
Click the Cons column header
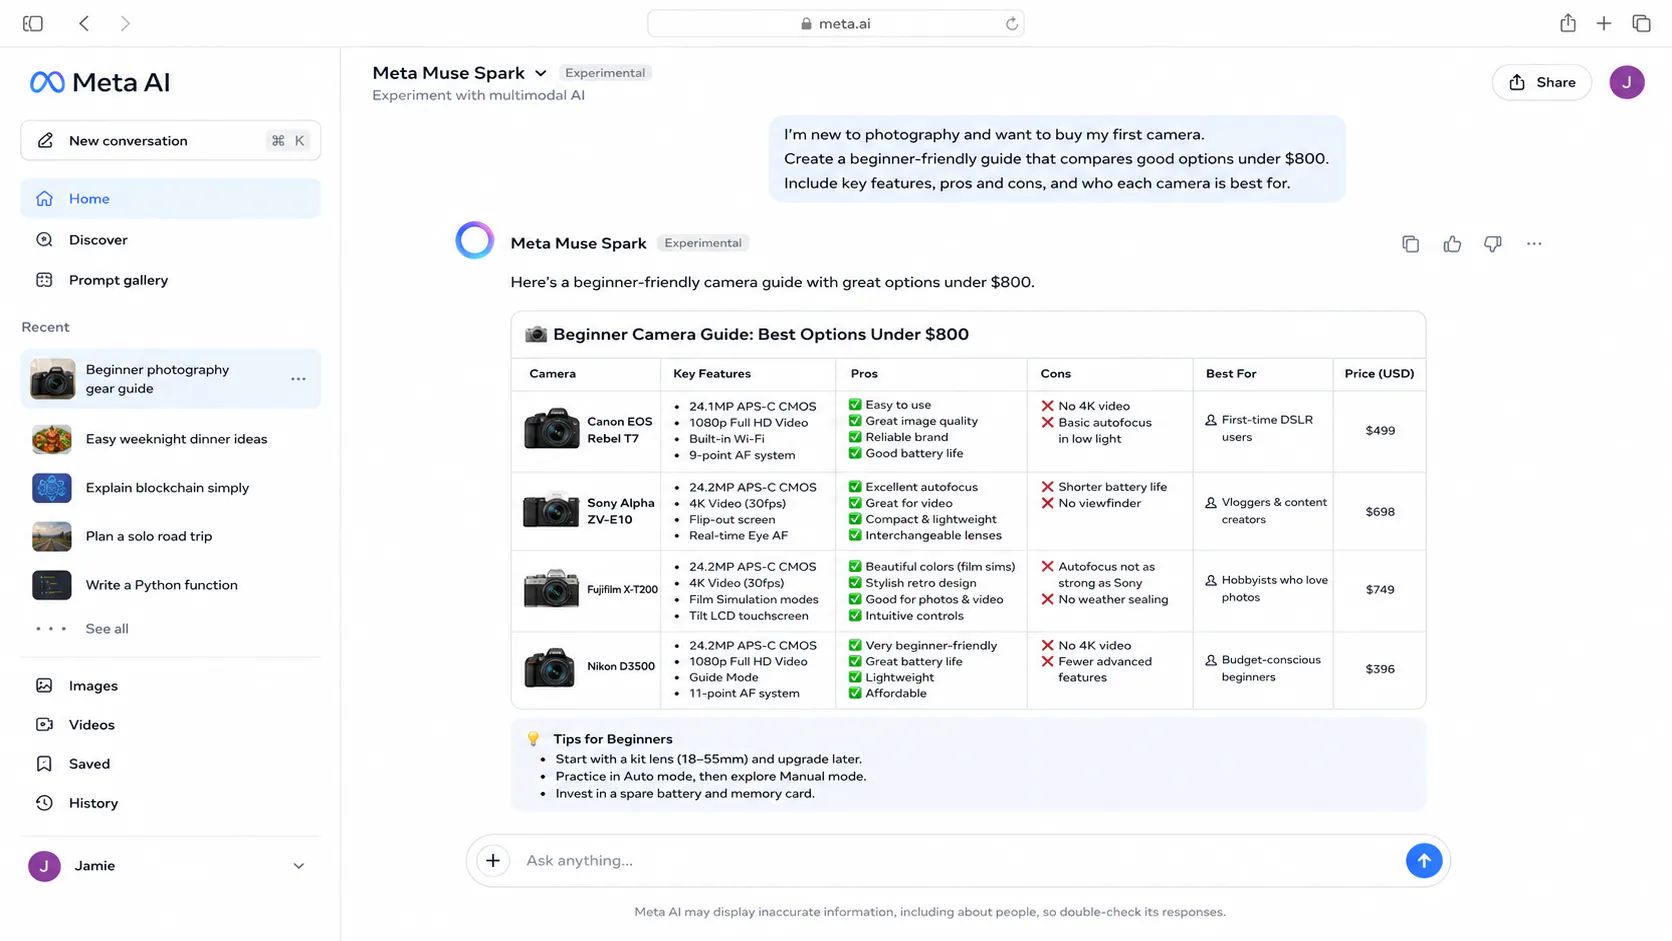coord(1055,374)
